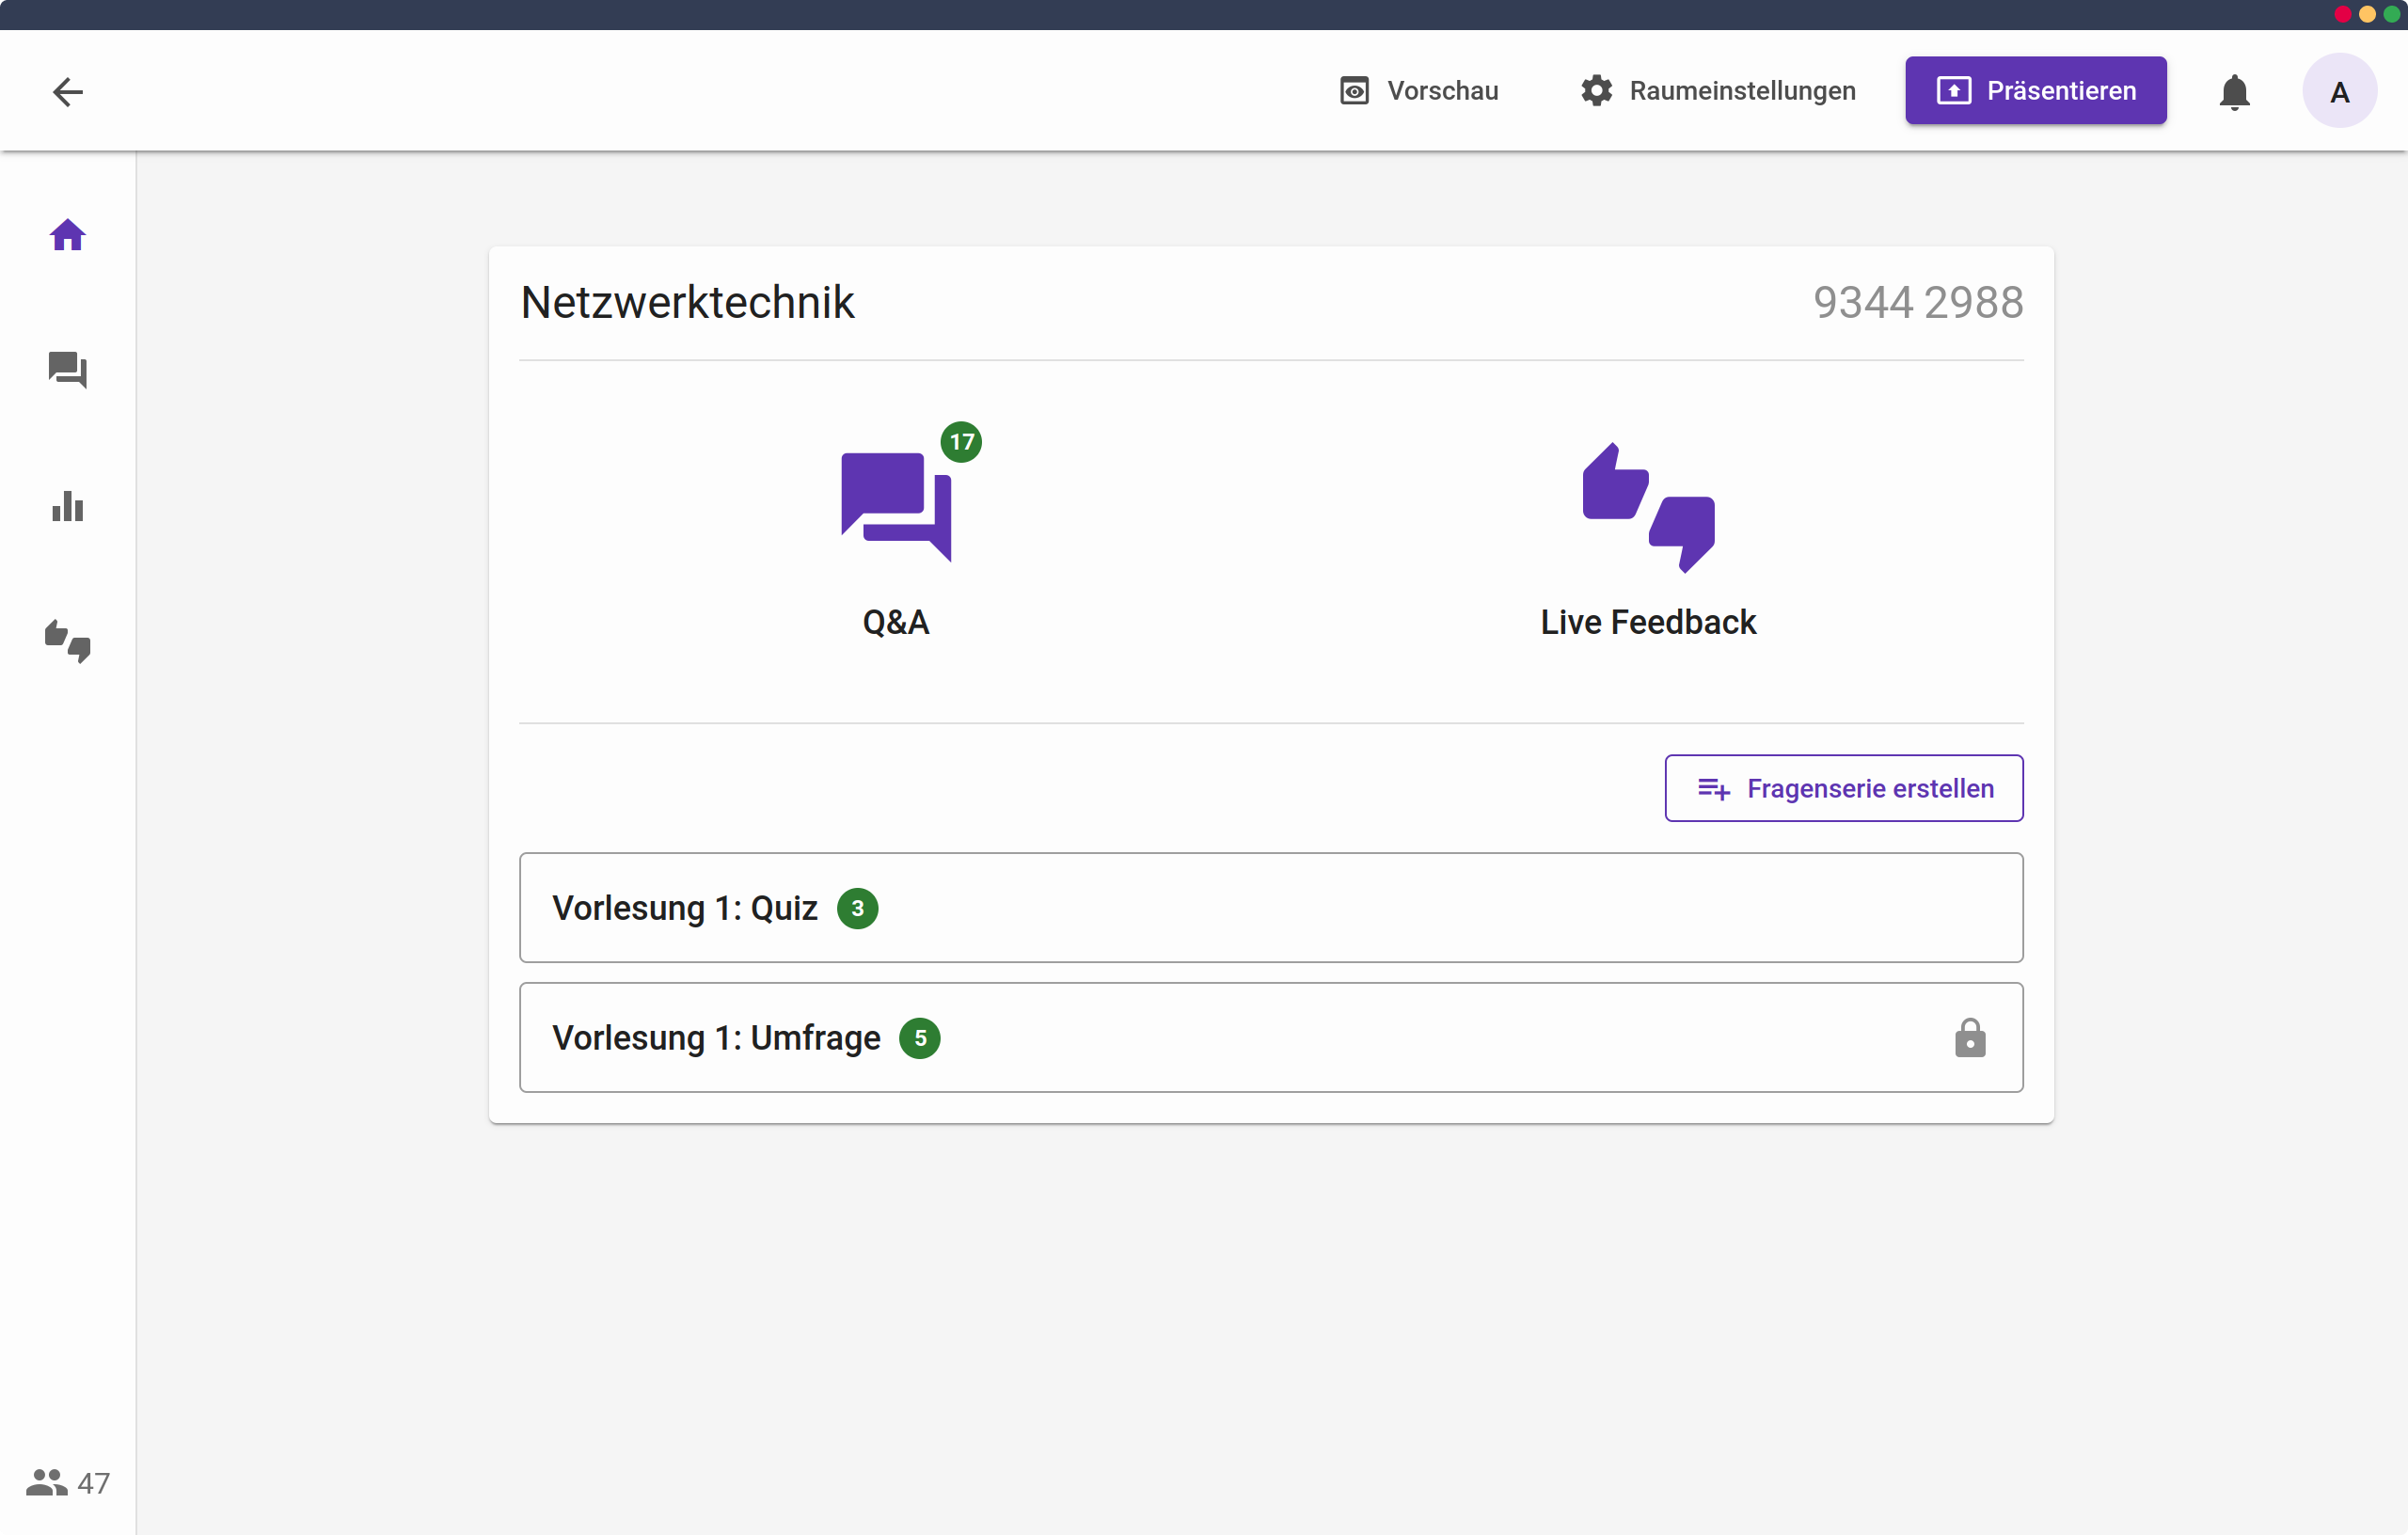
Task: Open the Home page via the house sidebar icon
Action: tap(67, 234)
